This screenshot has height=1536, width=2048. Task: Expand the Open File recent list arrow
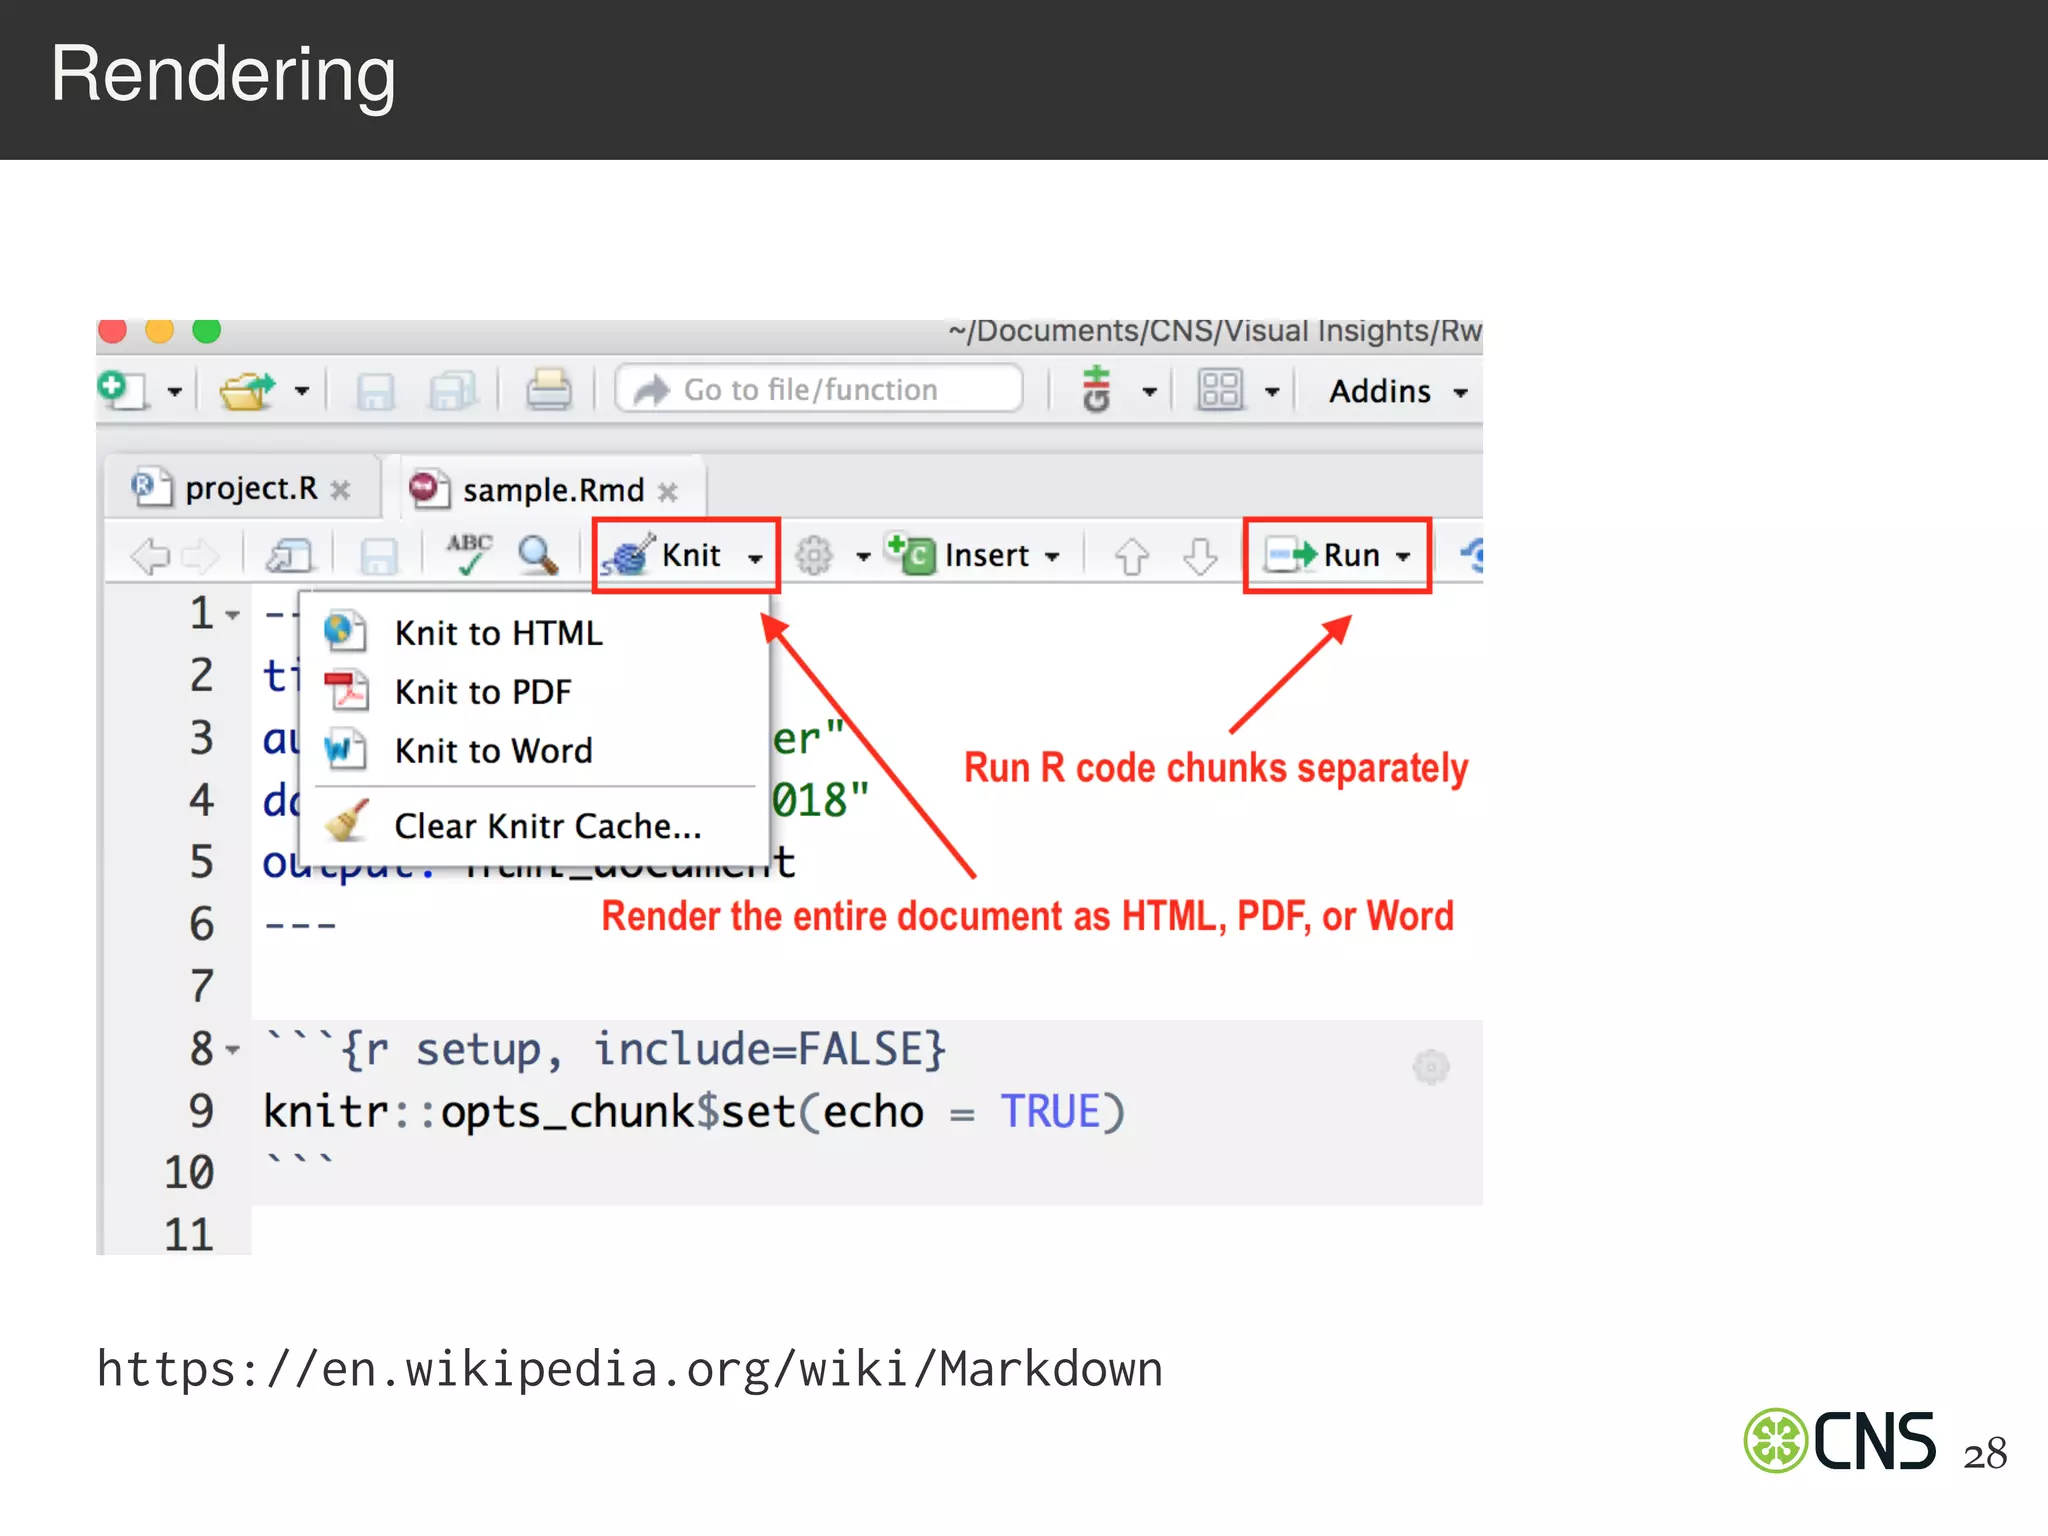302,392
